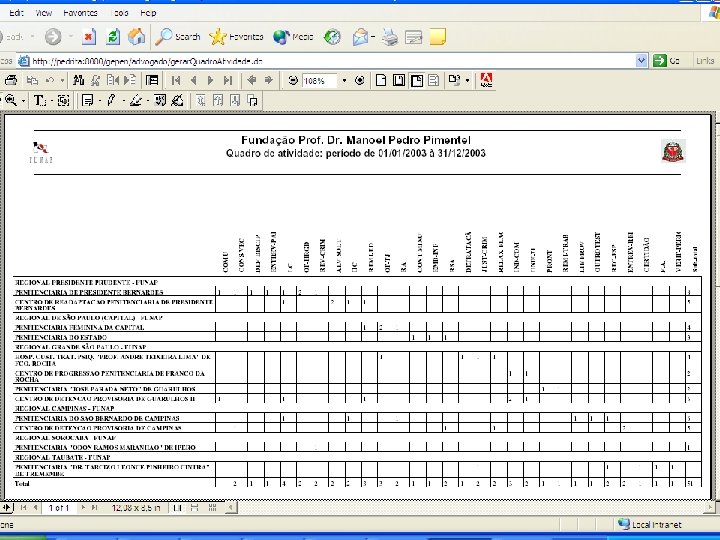Select the Highlight tool
This screenshot has height=540, width=720.
tap(135, 100)
